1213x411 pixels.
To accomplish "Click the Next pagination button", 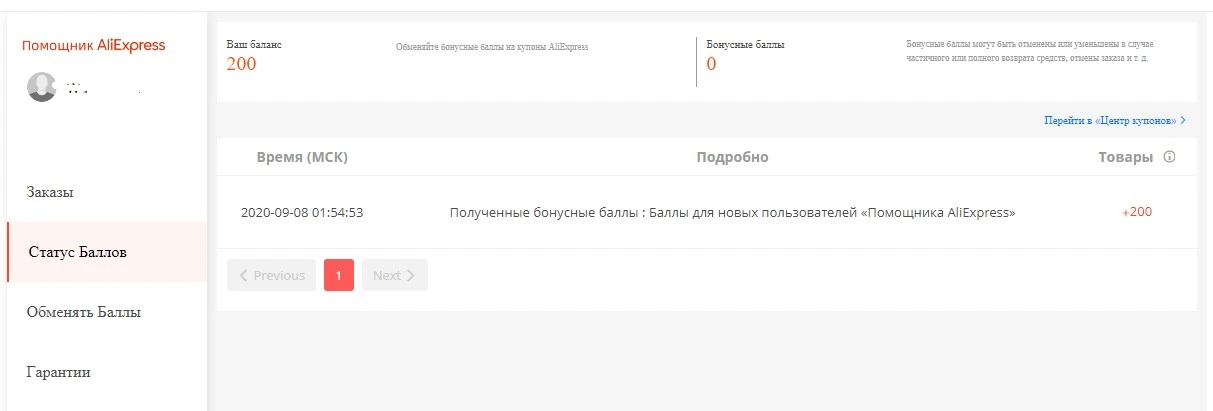I will tap(395, 275).
